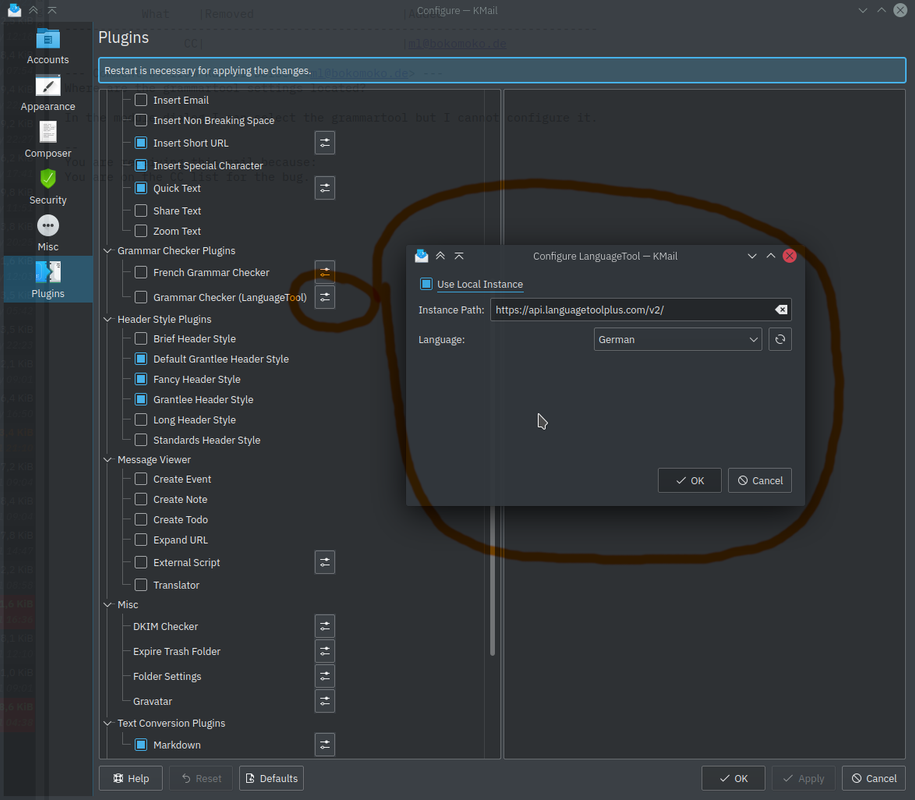The height and width of the screenshot is (800, 915).
Task: Configure the French Grammar Checker plugin
Action: 324,273
